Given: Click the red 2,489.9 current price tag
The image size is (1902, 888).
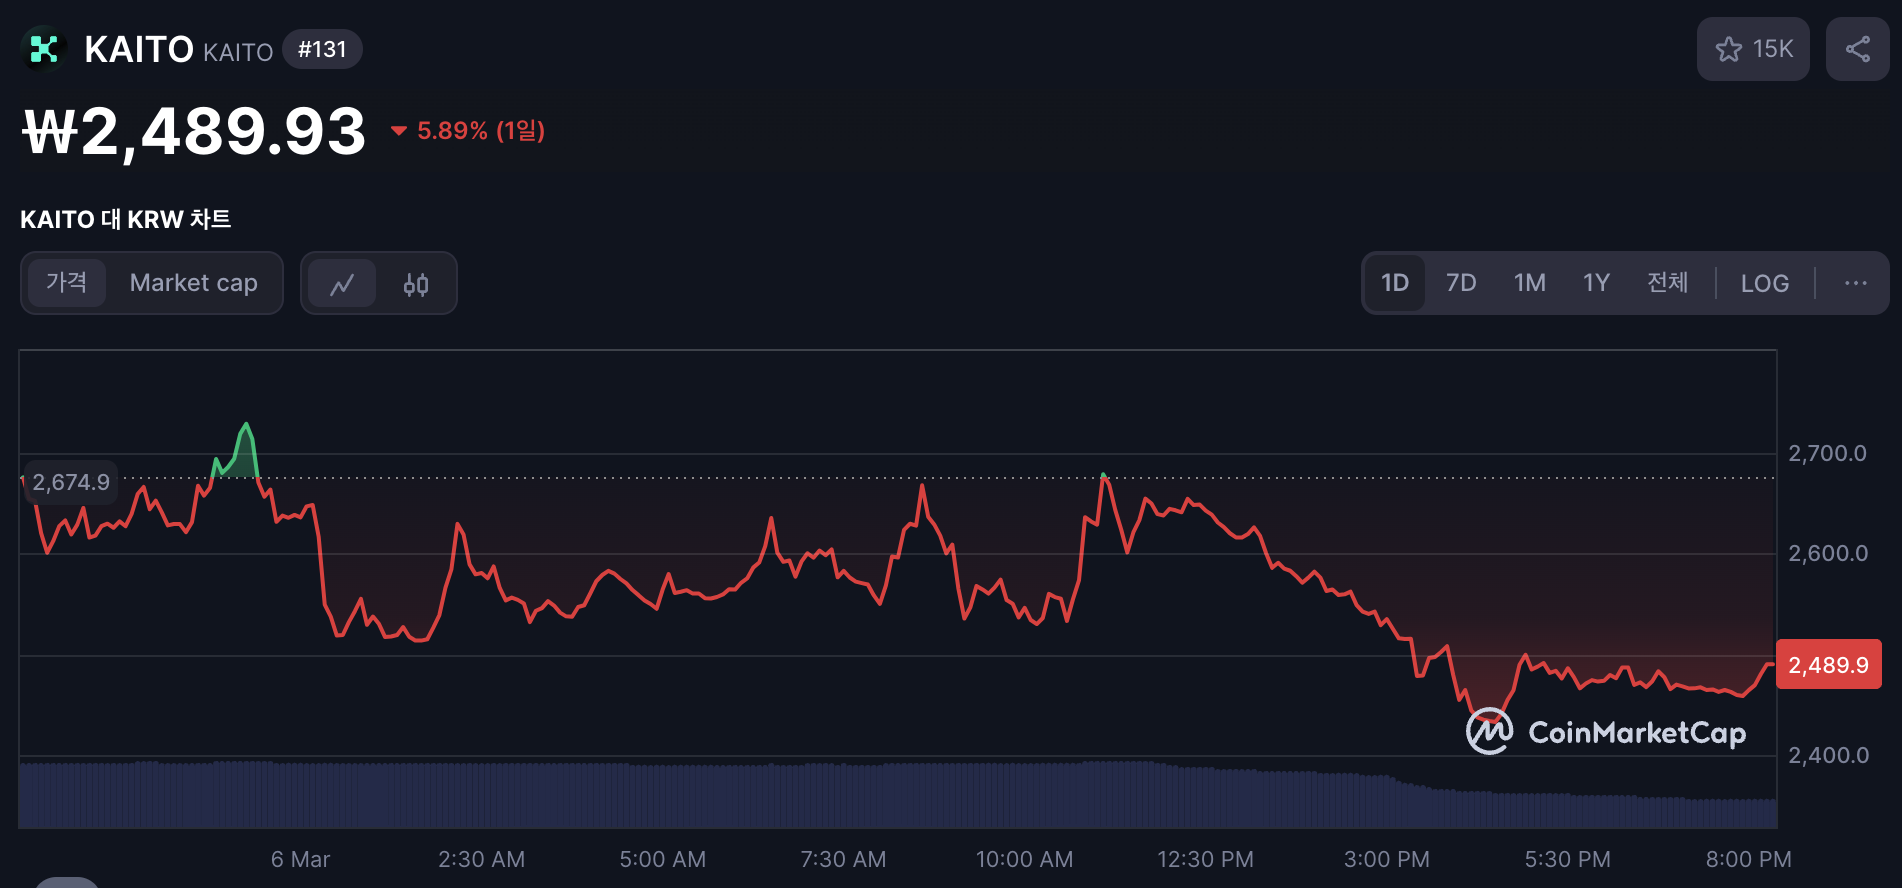Looking at the screenshot, I should pos(1829,664).
